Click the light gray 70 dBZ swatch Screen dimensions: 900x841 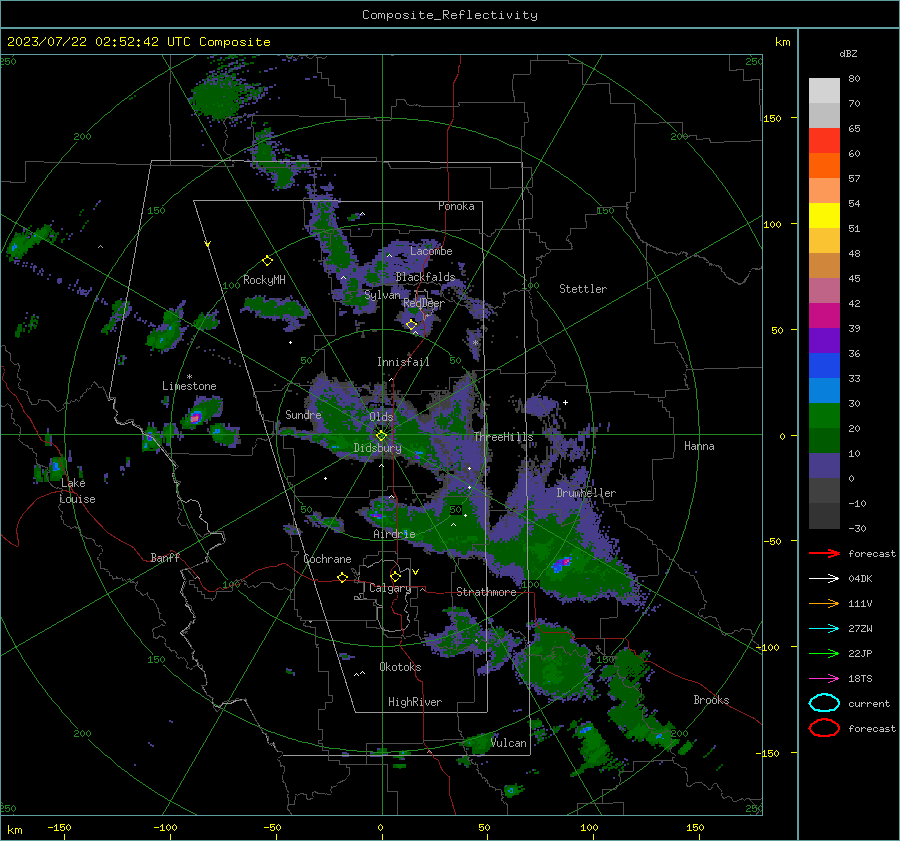[x=824, y=91]
